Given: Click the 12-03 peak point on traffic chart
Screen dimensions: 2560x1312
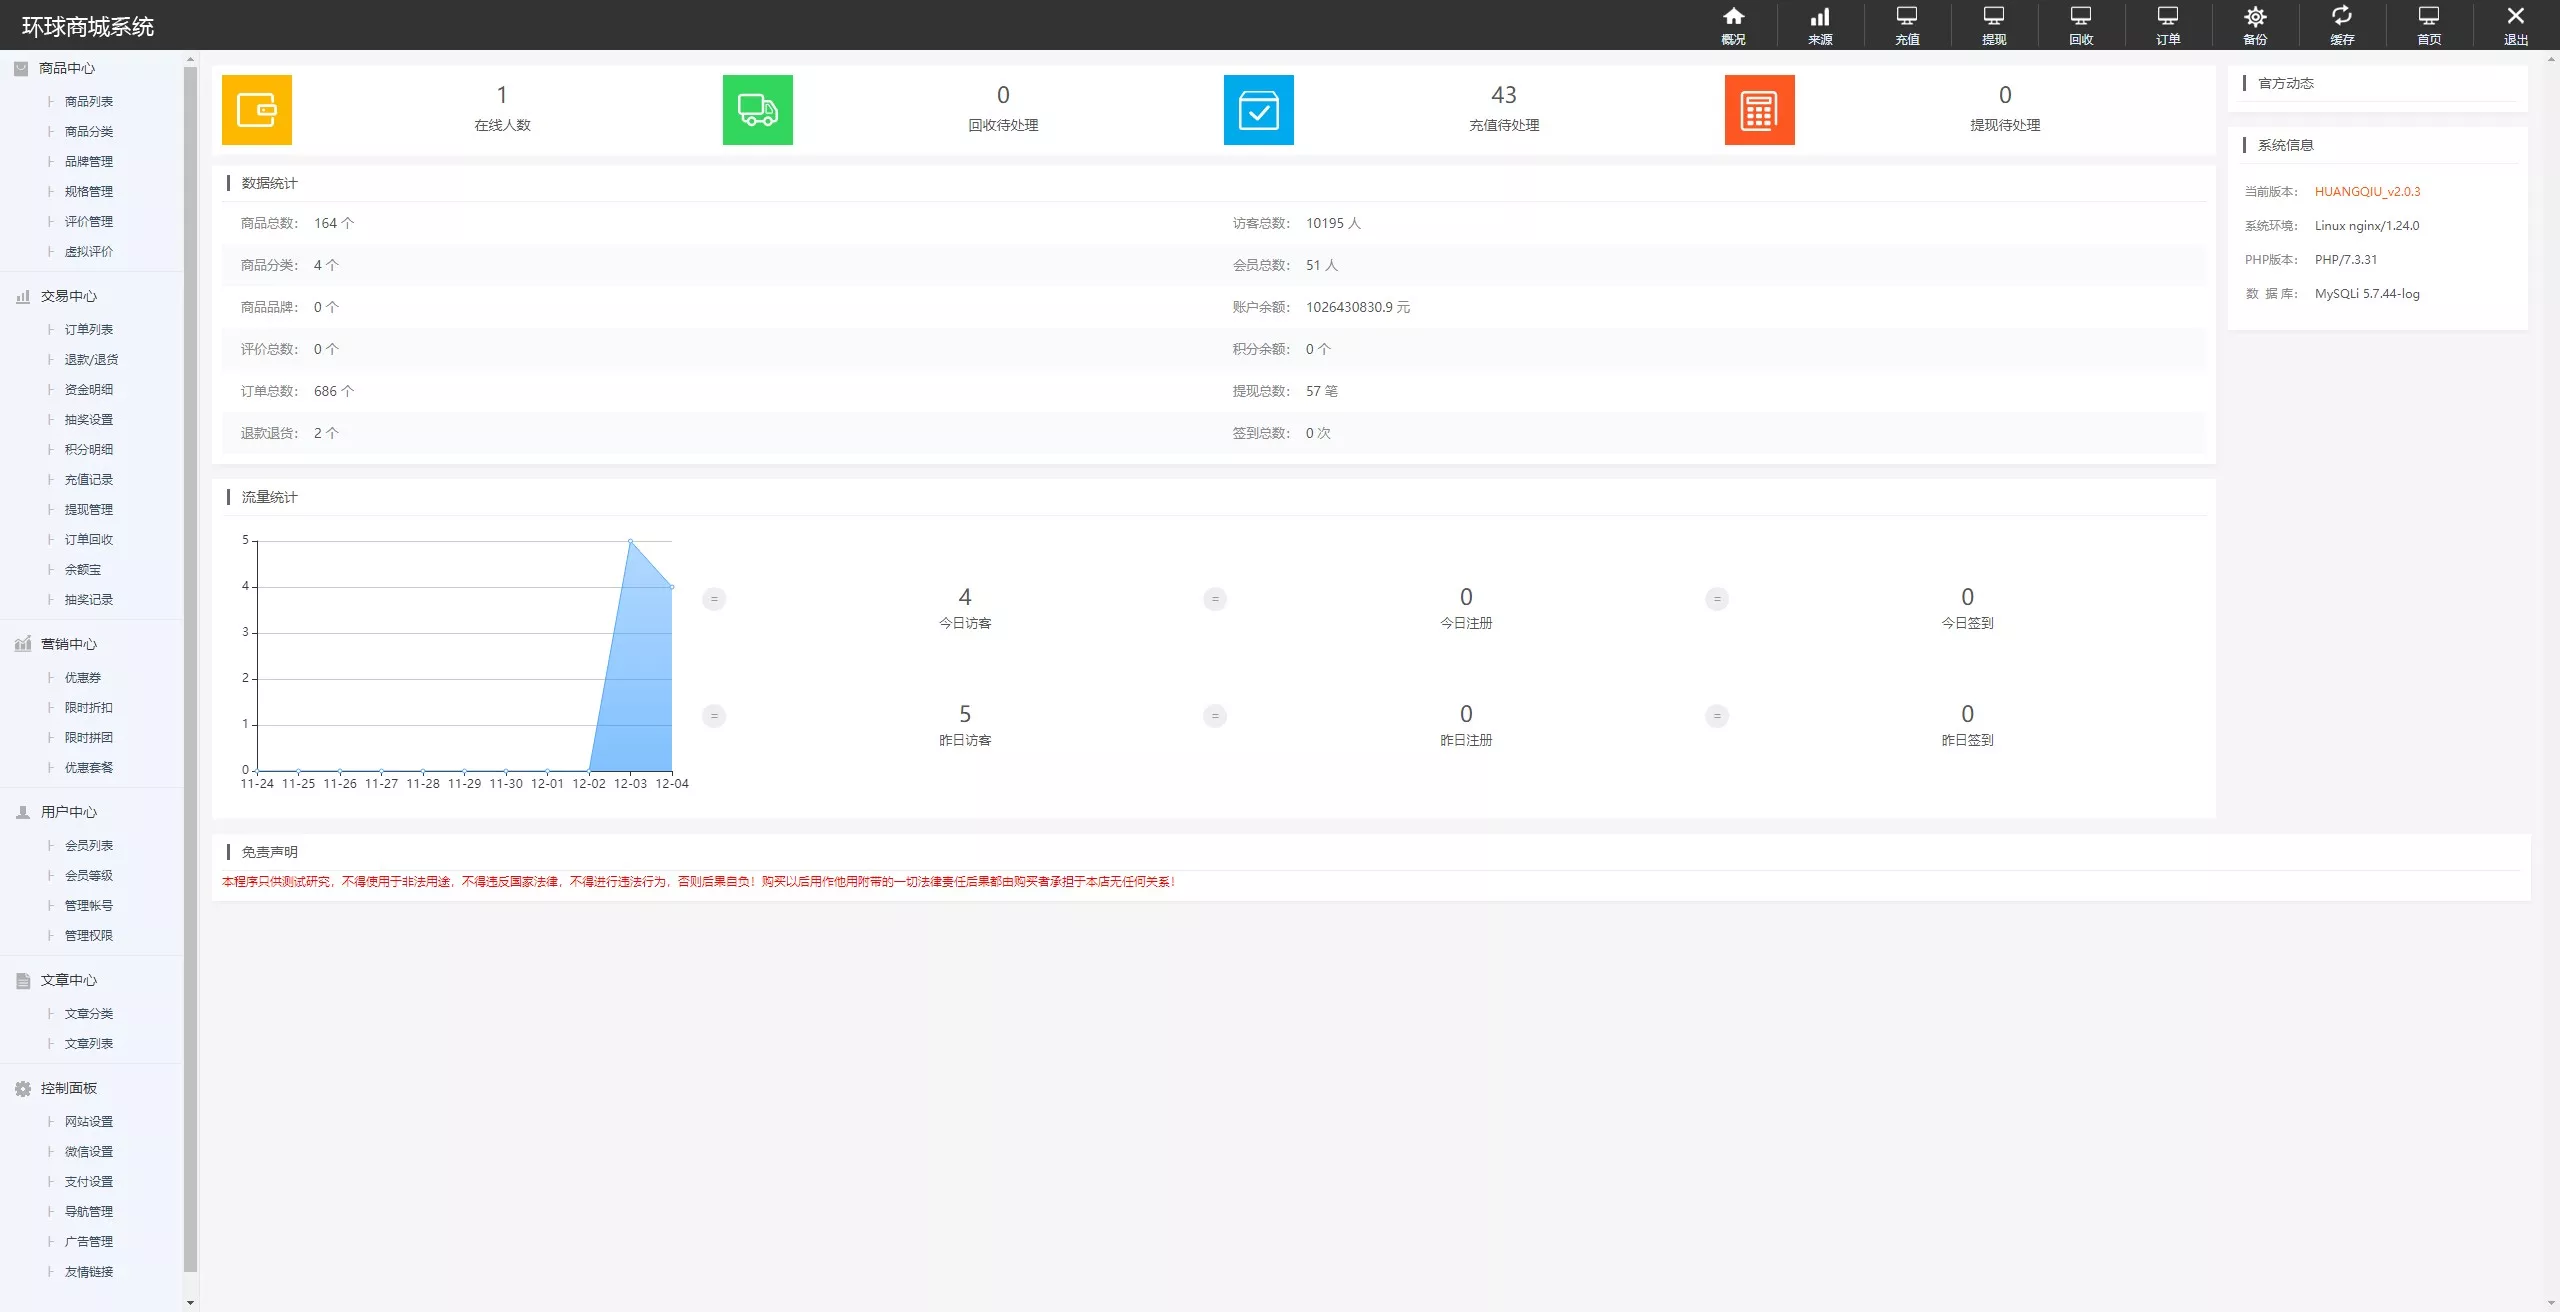Looking at the screenshot, I should point(630,541).
